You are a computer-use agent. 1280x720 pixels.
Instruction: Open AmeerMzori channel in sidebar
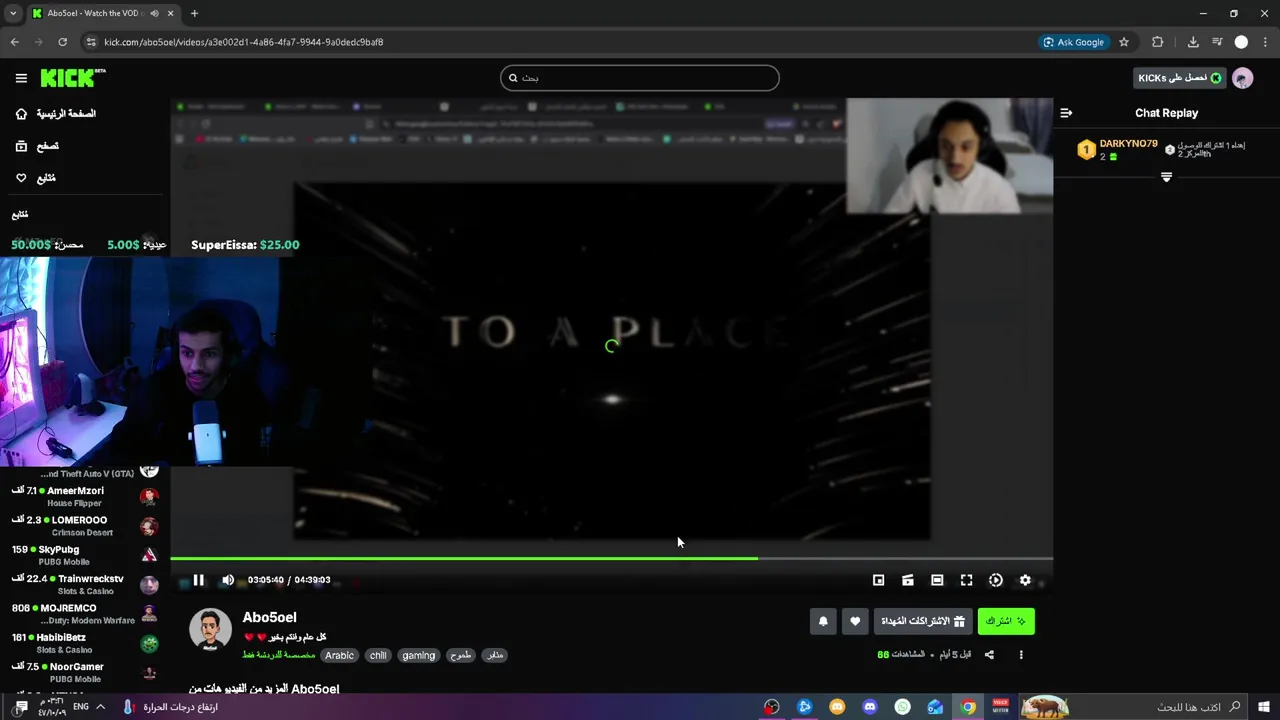click(85, 496)
